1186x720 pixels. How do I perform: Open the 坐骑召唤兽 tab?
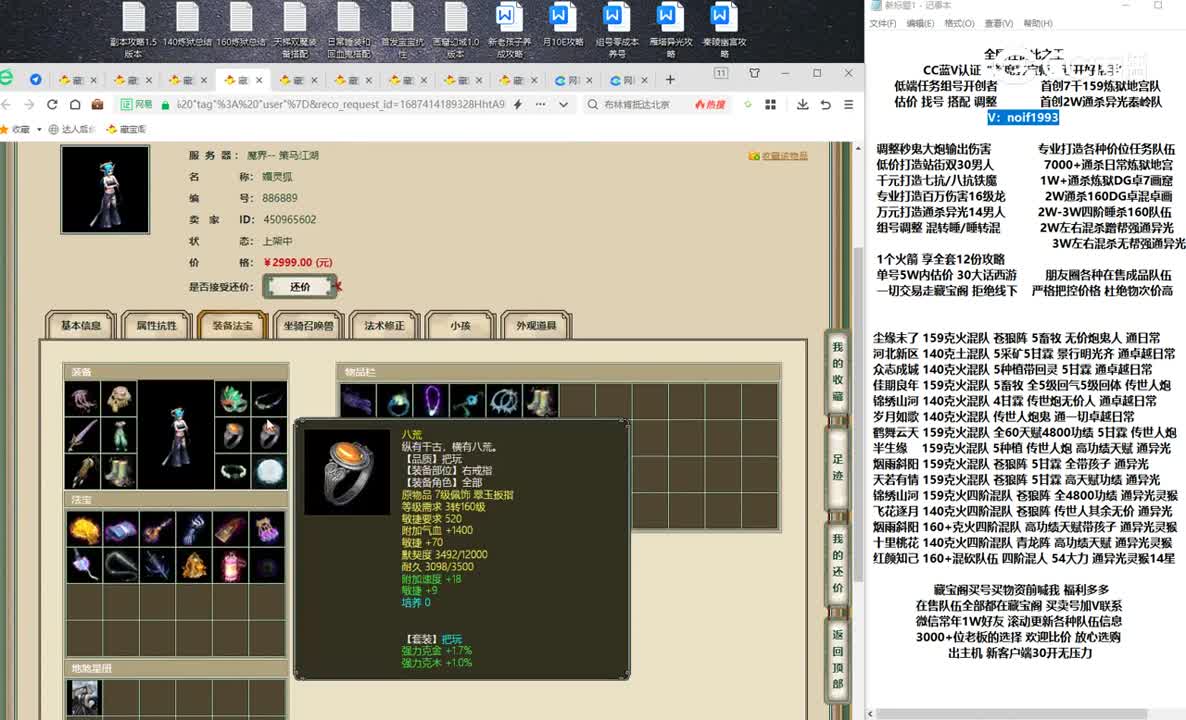[309, 325]
